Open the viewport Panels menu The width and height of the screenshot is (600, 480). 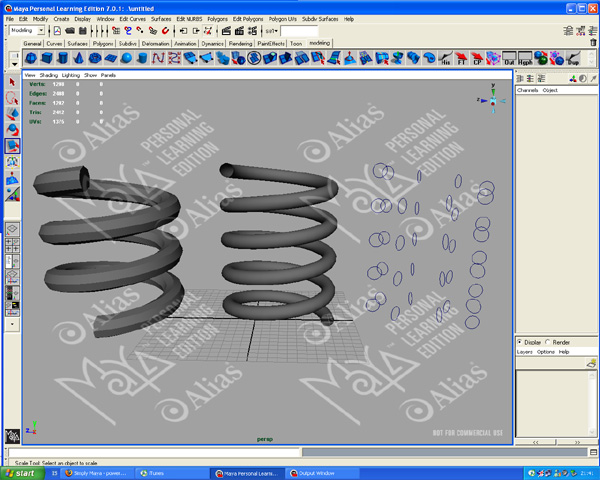coord(108,75)
